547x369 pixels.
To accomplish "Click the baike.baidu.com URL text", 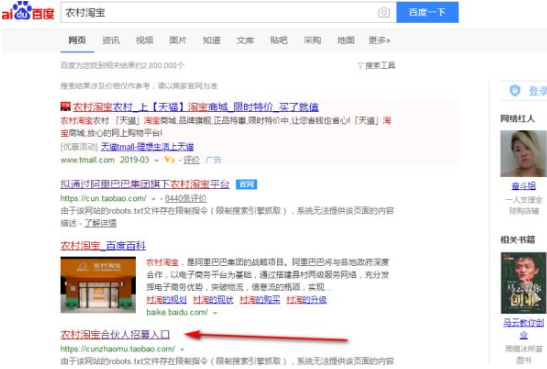I will point(177,312).
